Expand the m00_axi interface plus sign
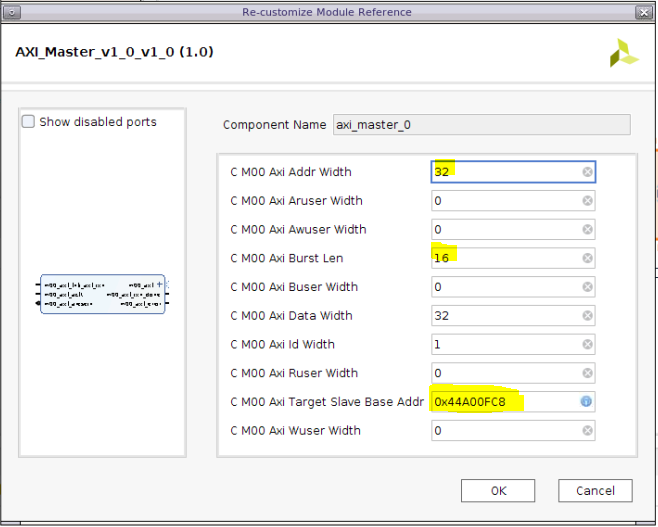Screen dimensions: 658x527 coord(159,285)
